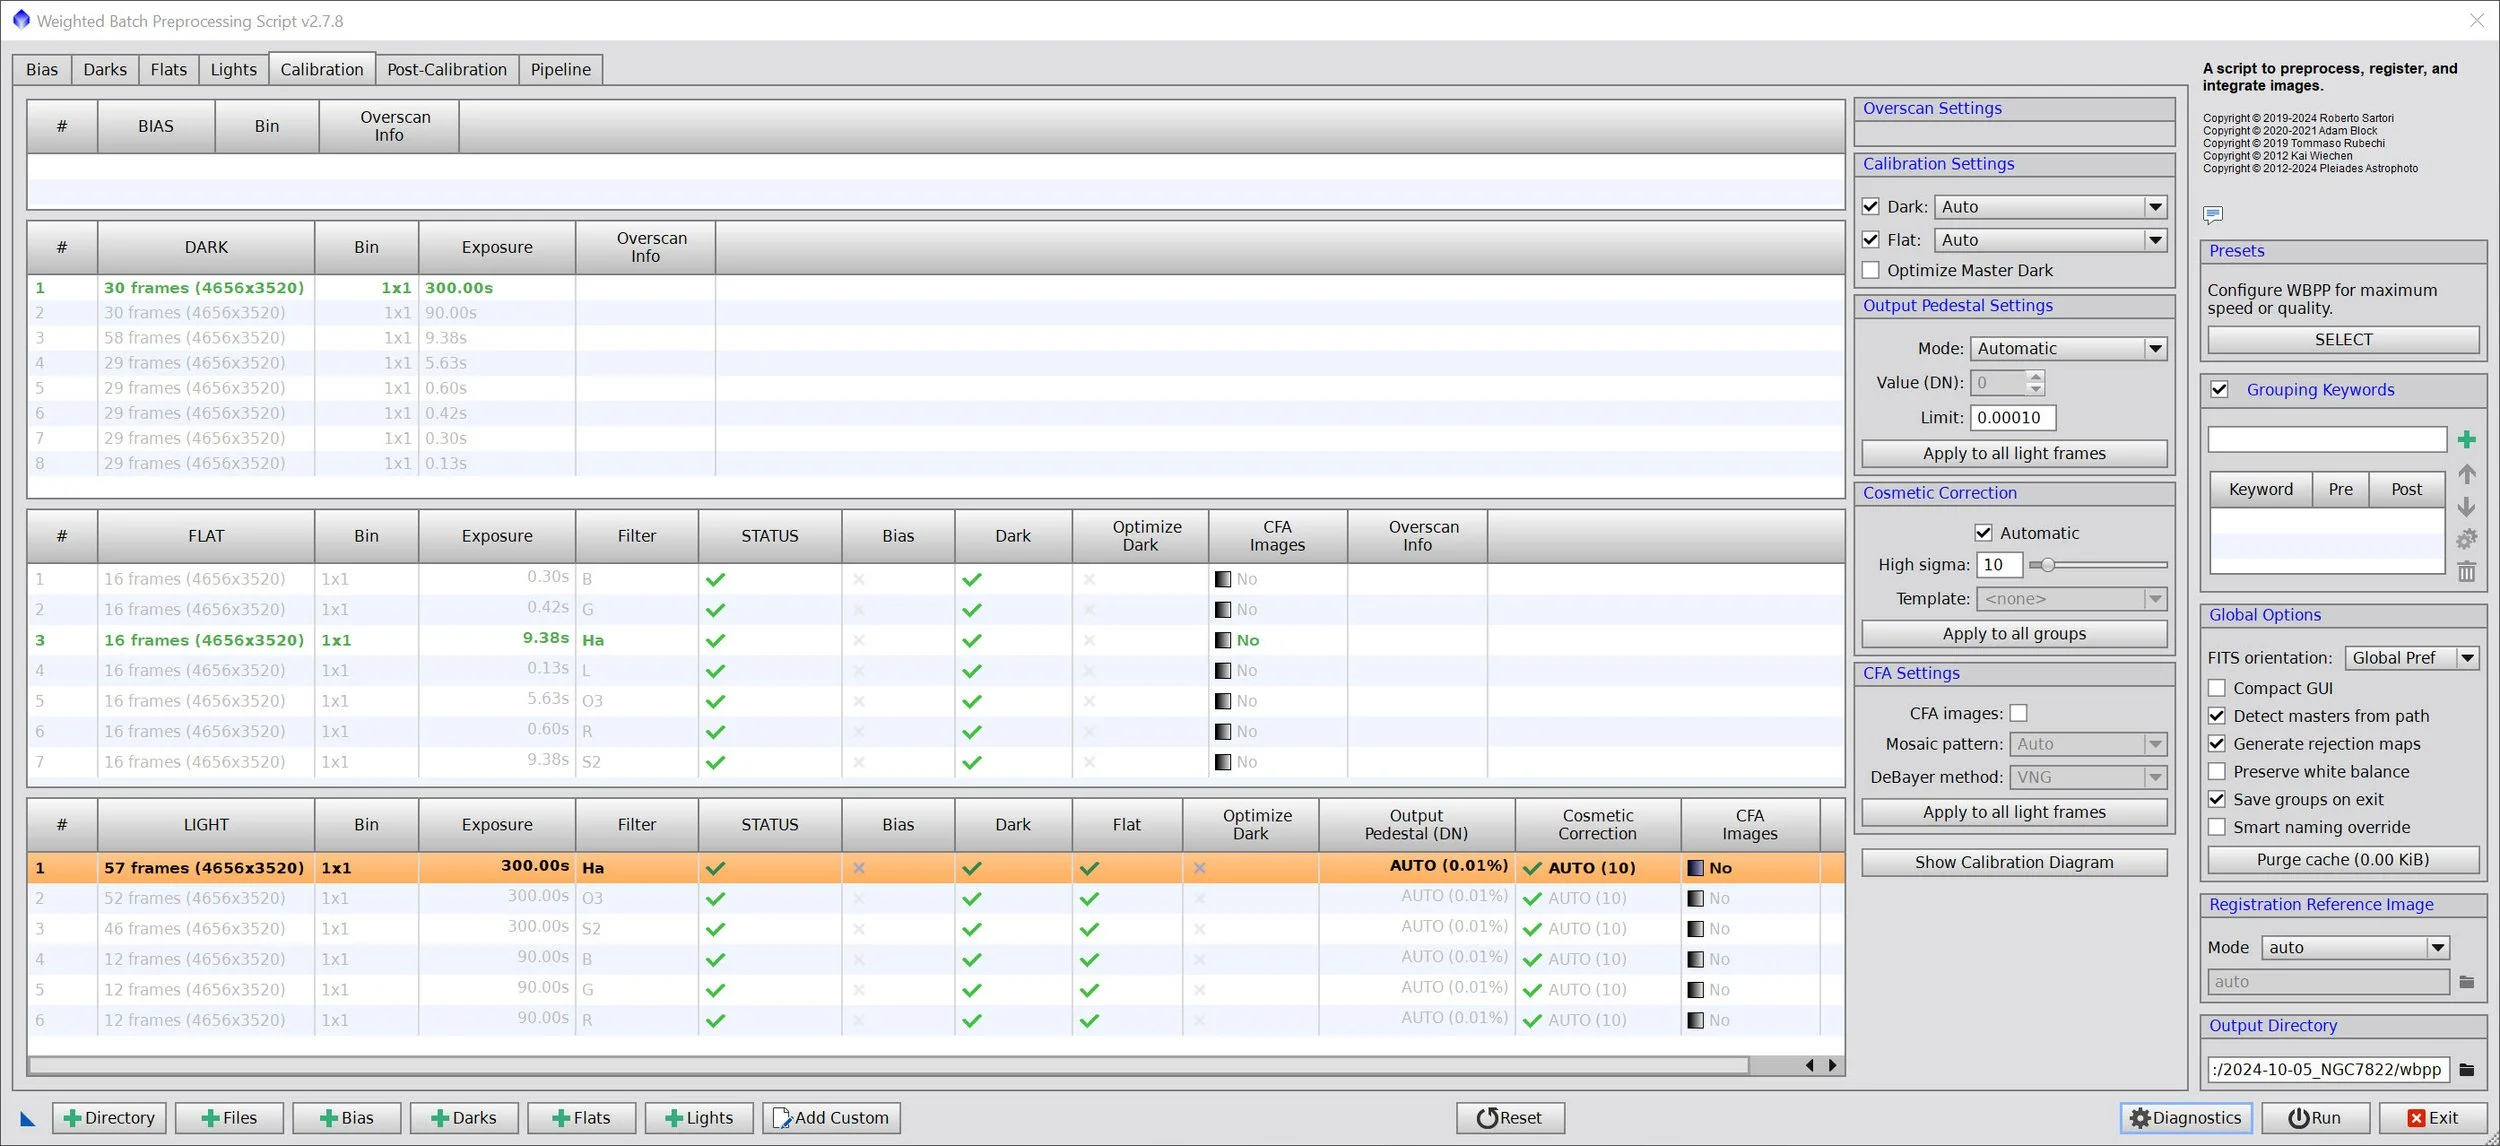The image size is (2500, 1146).
Task: Open the FITS orientation dropdown
Action: [x=2466, y=658]
